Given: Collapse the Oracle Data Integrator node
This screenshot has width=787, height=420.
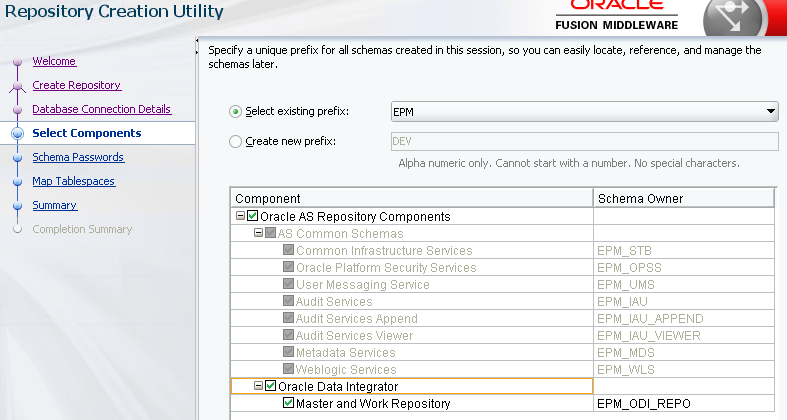Looking at the screenshot, I should click(258, 385).
